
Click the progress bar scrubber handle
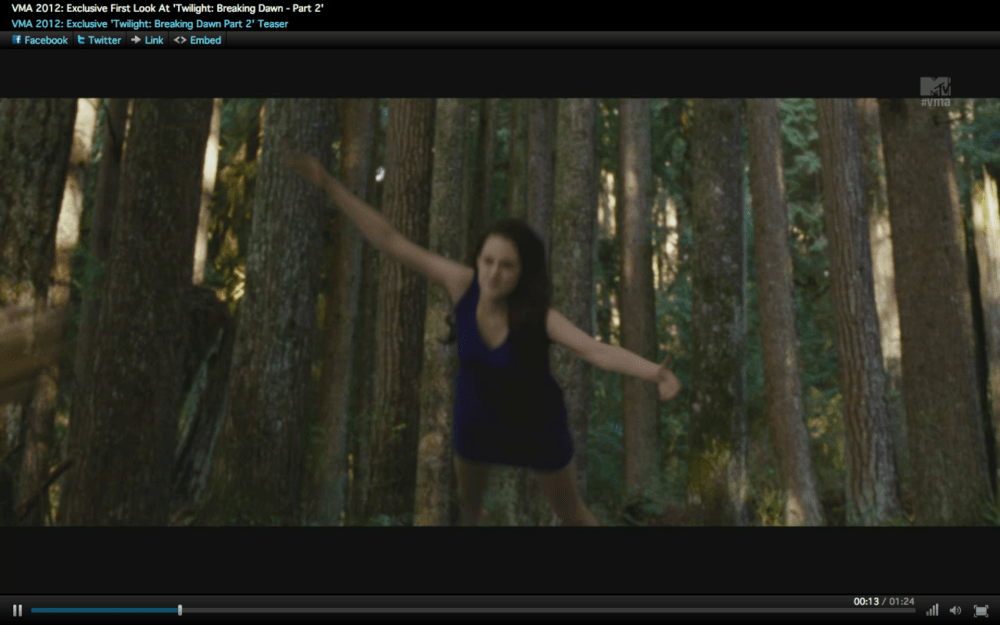pos(180,610)
